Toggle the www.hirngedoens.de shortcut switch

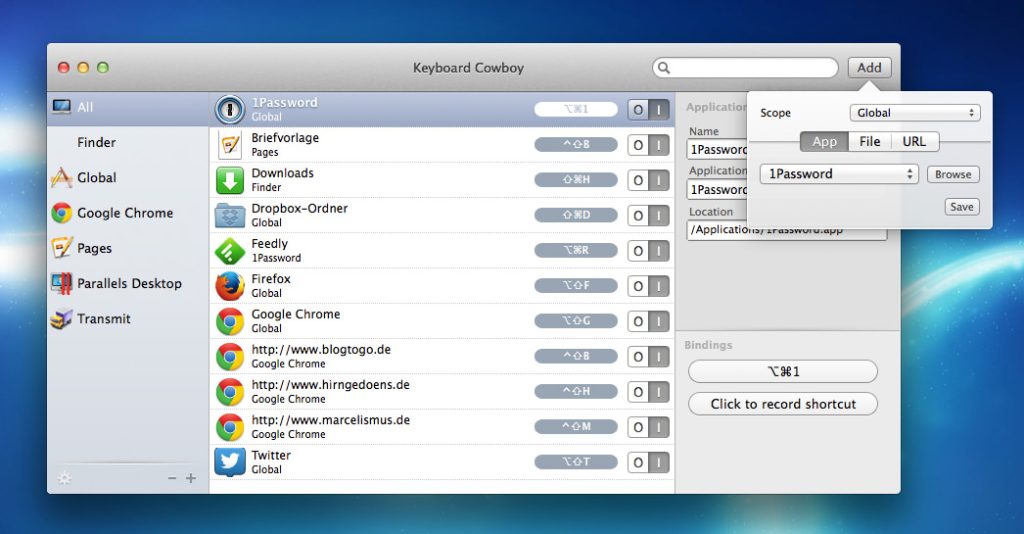[648, 392]
